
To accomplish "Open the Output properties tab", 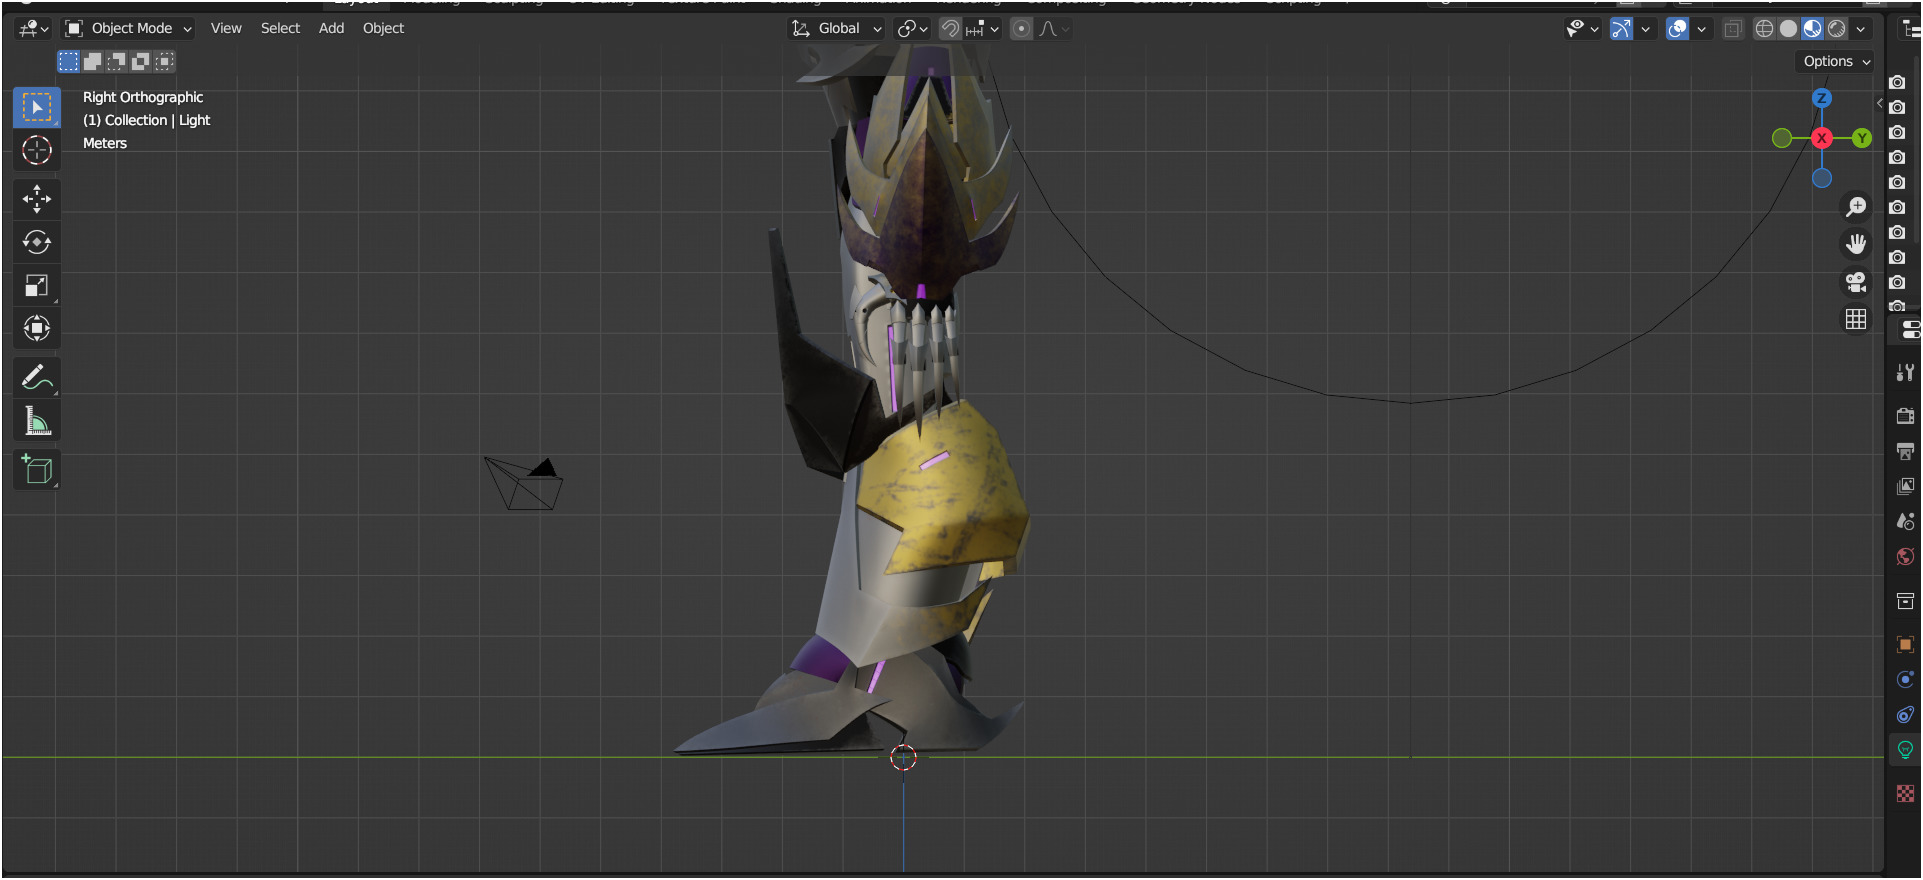I will [1905, 451].
